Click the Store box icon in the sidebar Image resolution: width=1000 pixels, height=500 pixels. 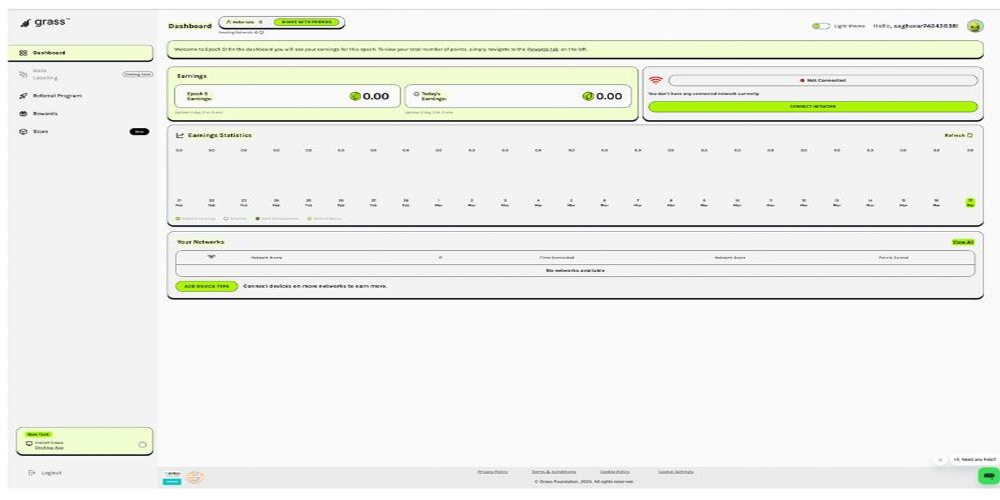[x=23, y=131]
